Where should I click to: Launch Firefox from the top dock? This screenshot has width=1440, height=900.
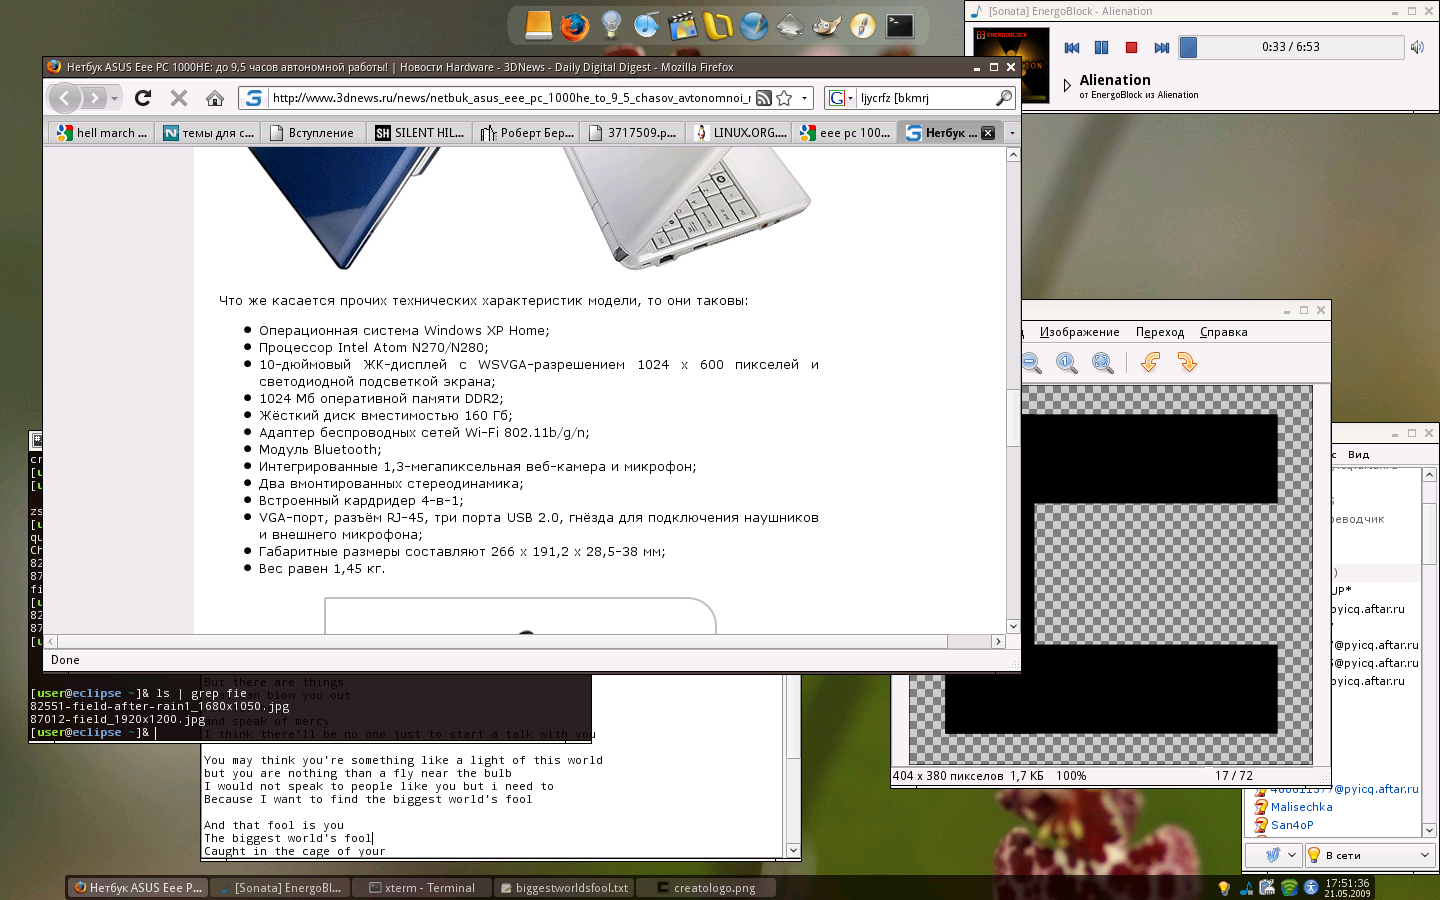574,26
